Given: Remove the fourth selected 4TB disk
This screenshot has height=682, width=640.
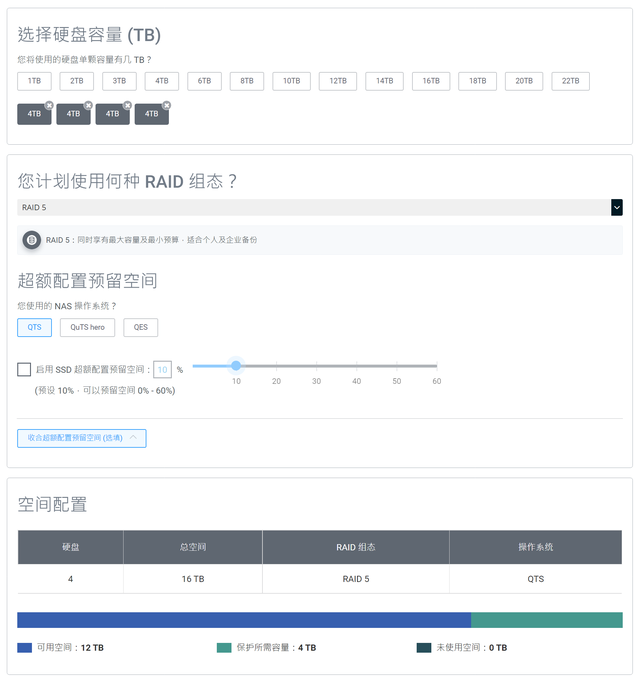Looking at the screenshot, I should tap(166, 105).
